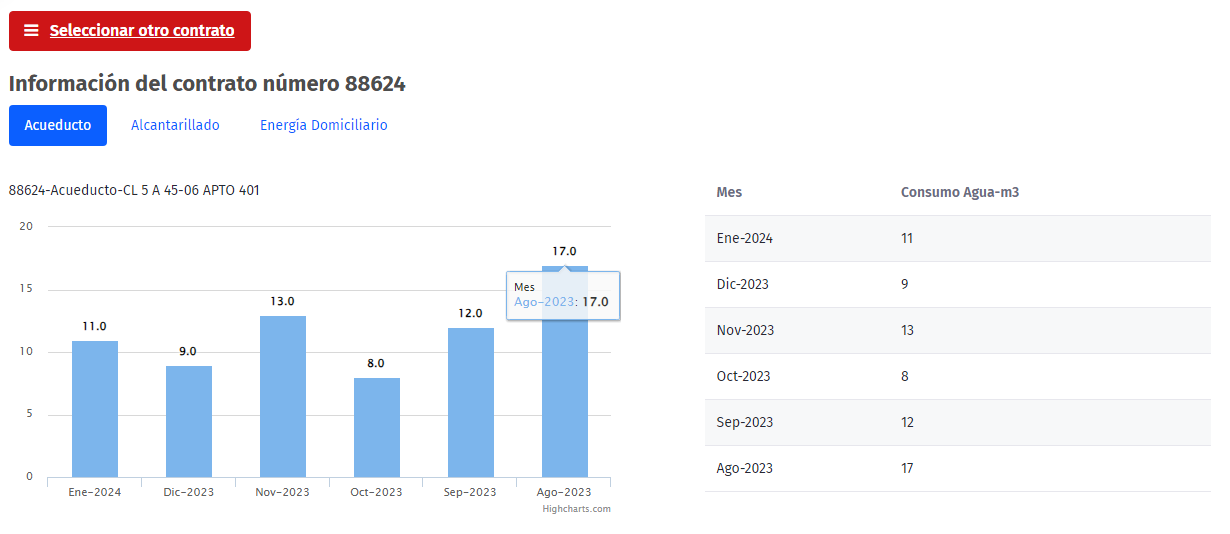Open Seleccionar otro contrato link
This screenshot has height=534, width=1230.
141,31
